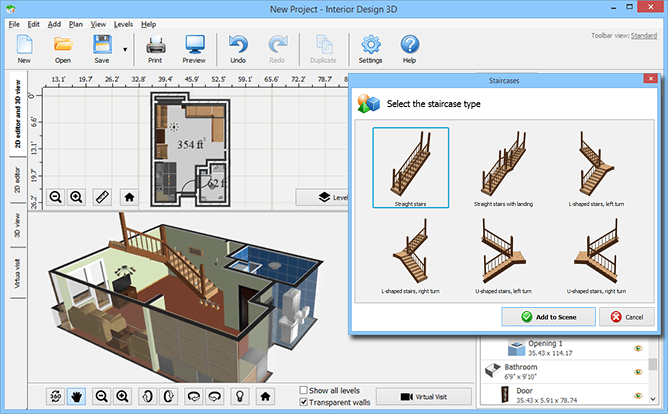Open Preview from the toolbar

click(194, 49)
